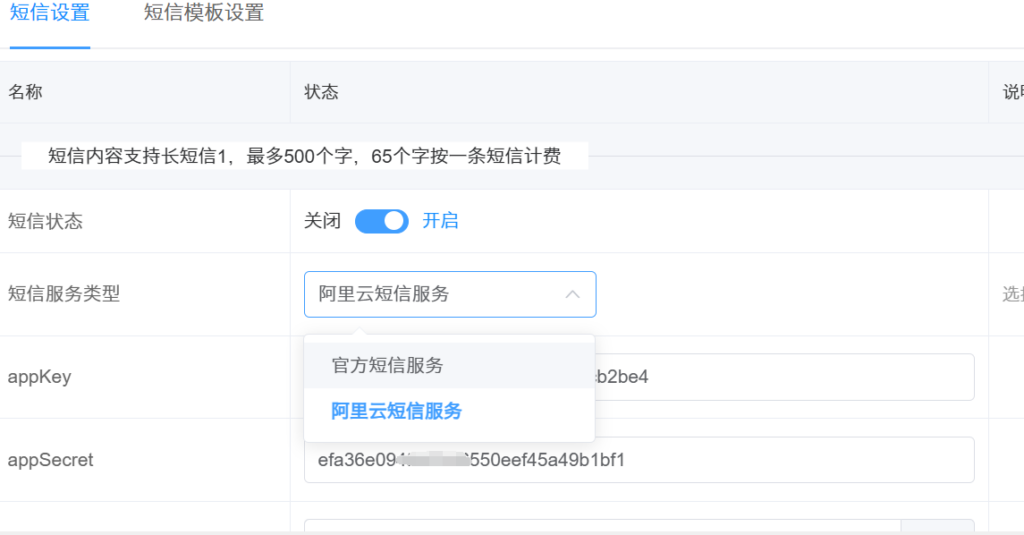Open the 短信模板设置 tab

click(x=204, y=14)
